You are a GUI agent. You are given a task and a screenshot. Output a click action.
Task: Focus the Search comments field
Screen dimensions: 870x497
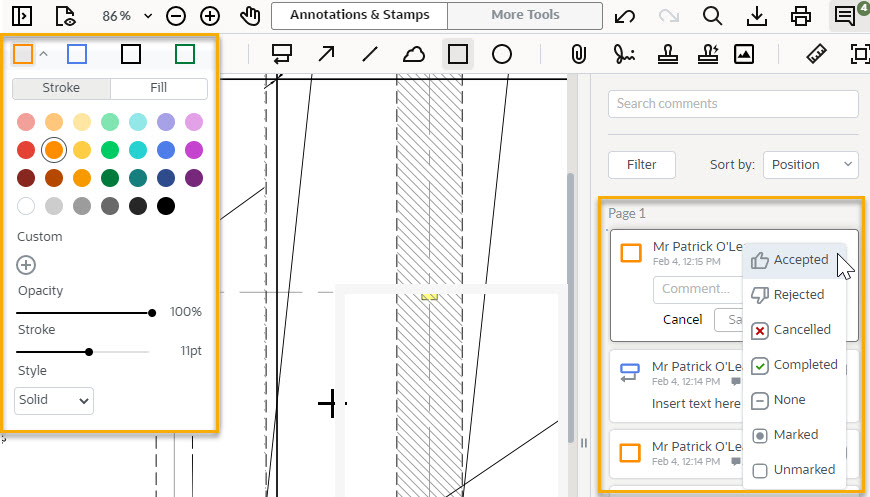(733, 104)
